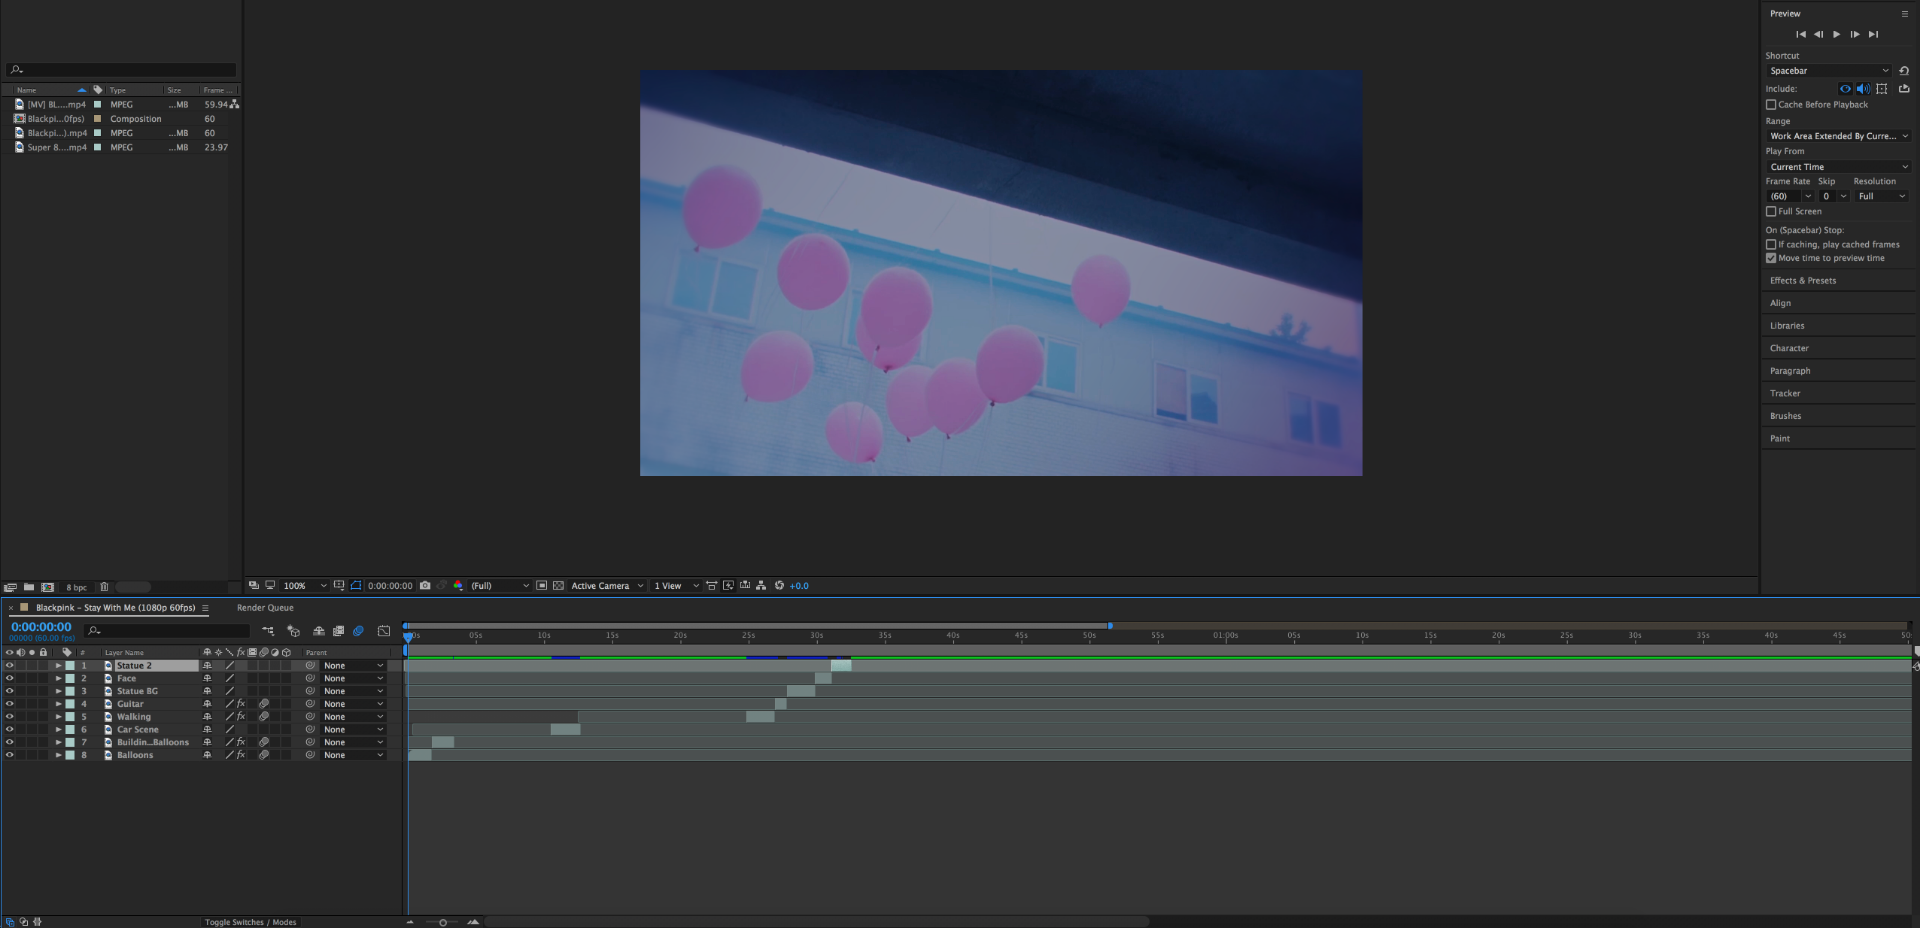Uncheck 'Move time to preview time'
This screenshot has width=1920, height=928.
coord(1771,258)
